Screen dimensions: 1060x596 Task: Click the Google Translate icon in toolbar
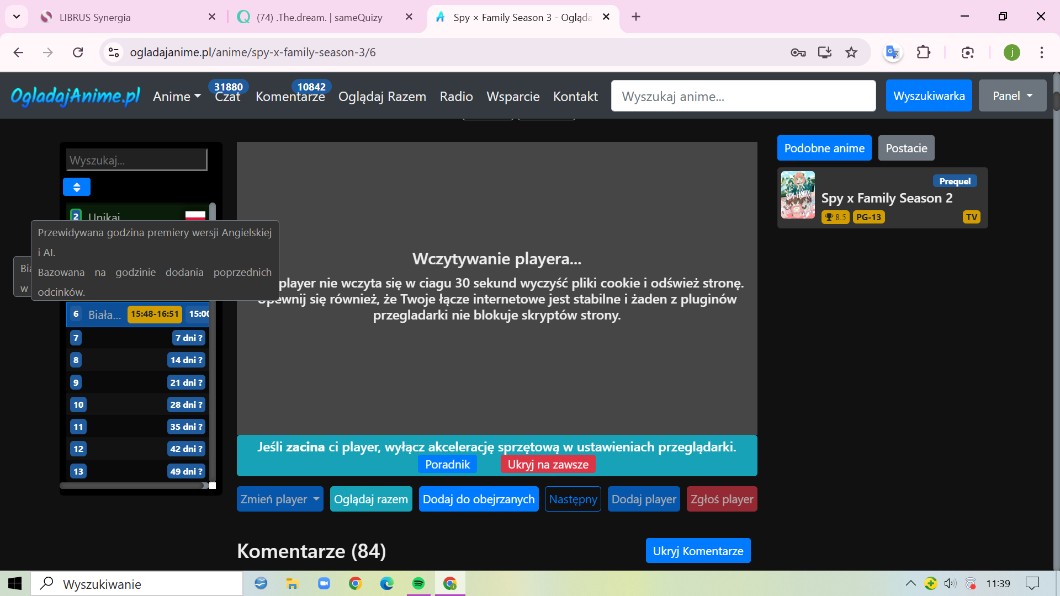(x=892, y=52)
